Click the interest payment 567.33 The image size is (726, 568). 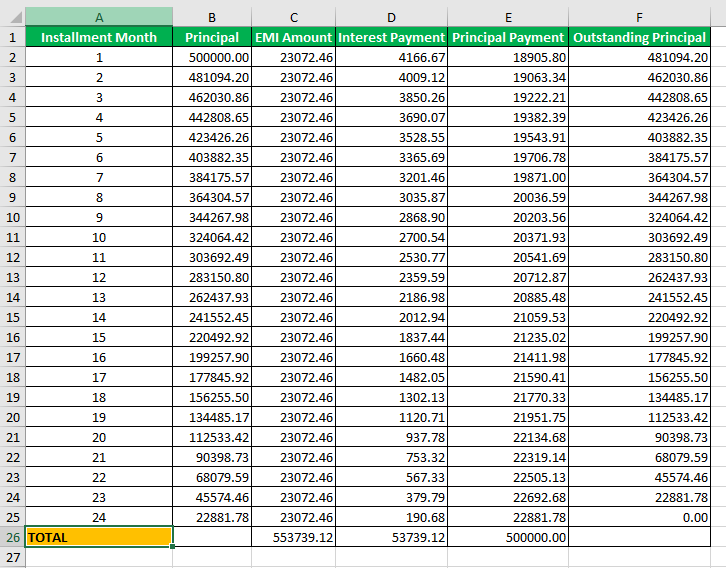click(x=392, y=477)
